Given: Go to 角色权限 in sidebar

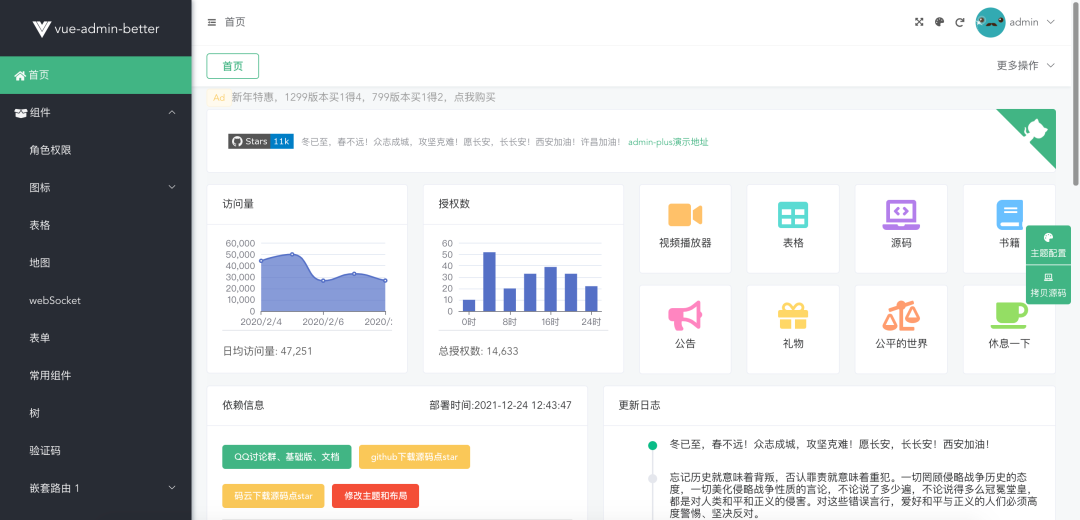Looking at the screenshot, I should 96,150.
